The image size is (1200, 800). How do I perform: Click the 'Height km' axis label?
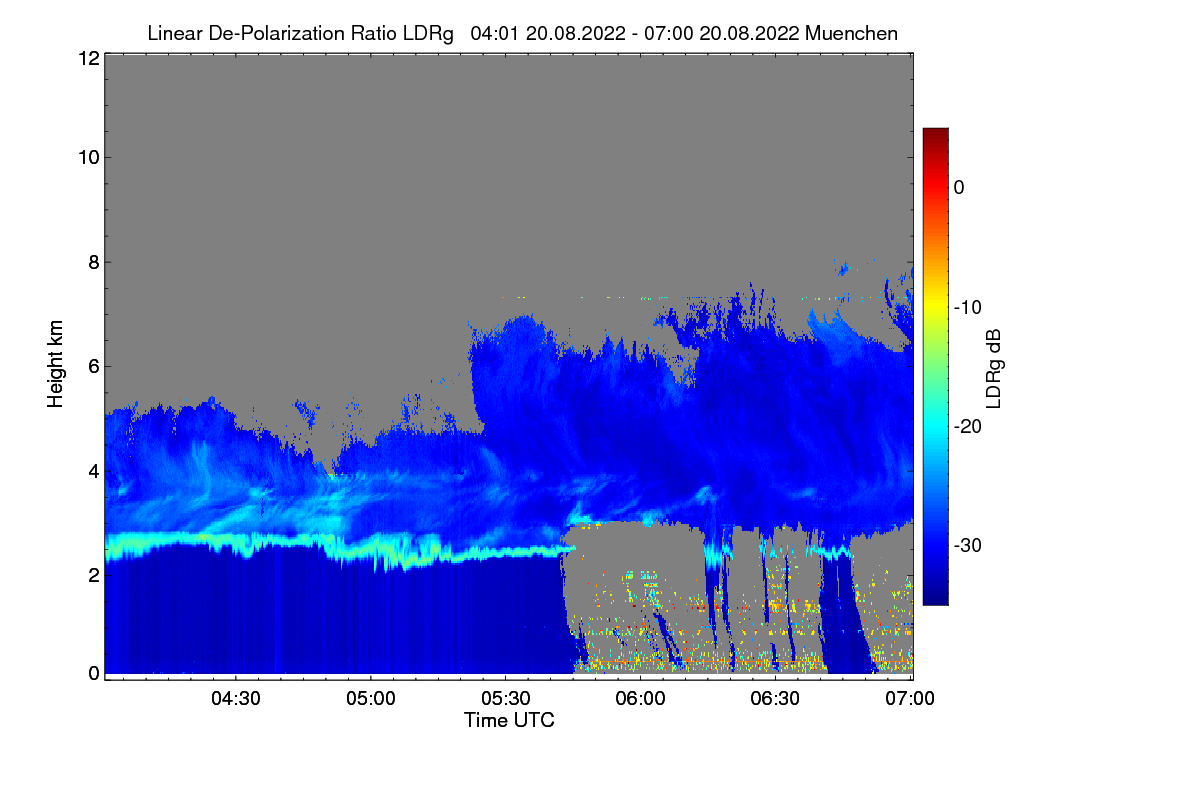[55, 363]
